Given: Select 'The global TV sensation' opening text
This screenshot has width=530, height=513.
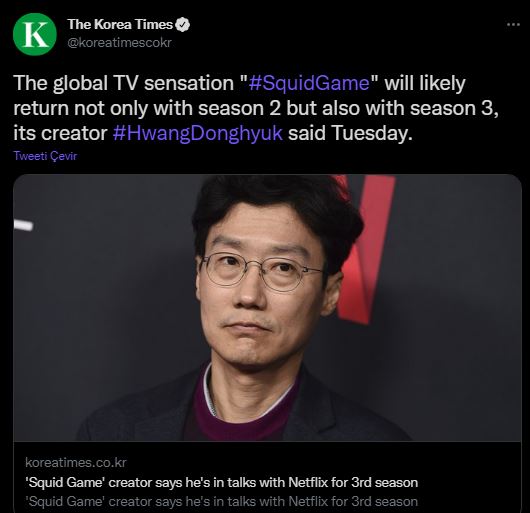Looking at the screenshot, I should tap(123, 83).
